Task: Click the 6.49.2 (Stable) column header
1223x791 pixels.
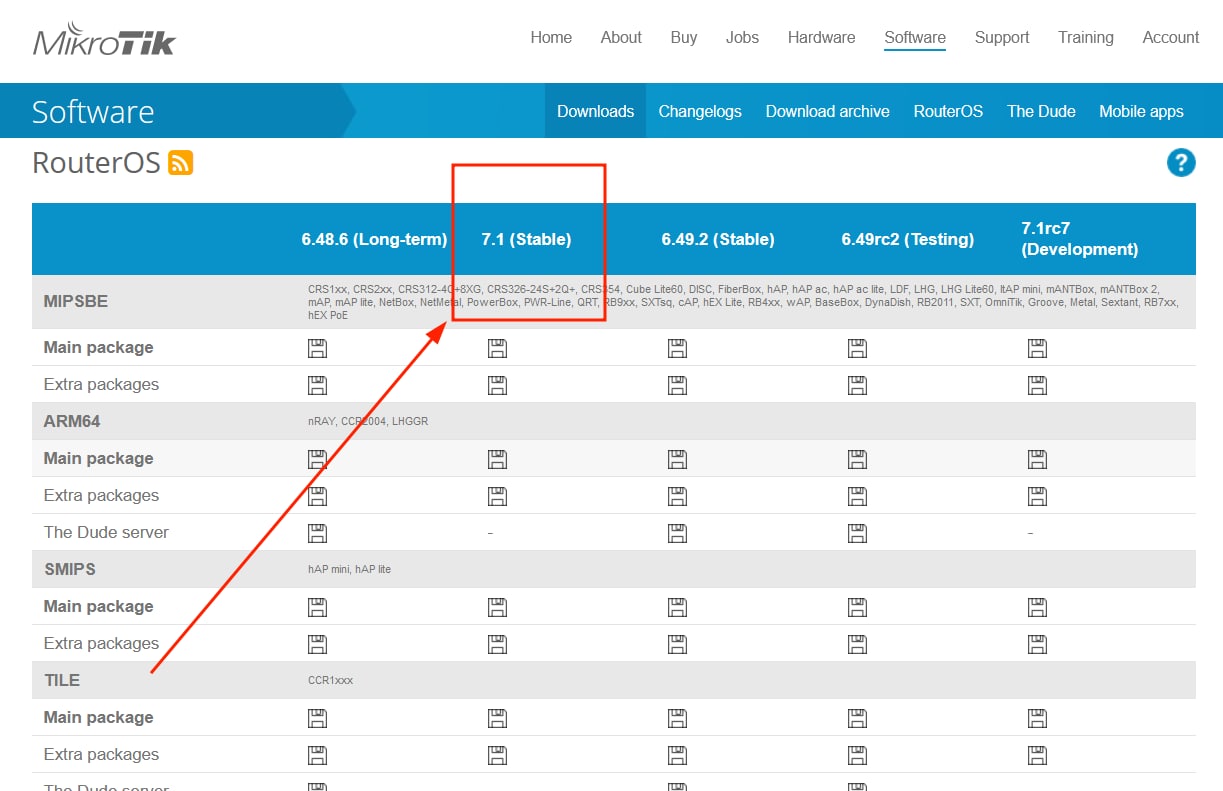Action: [718, 239]
